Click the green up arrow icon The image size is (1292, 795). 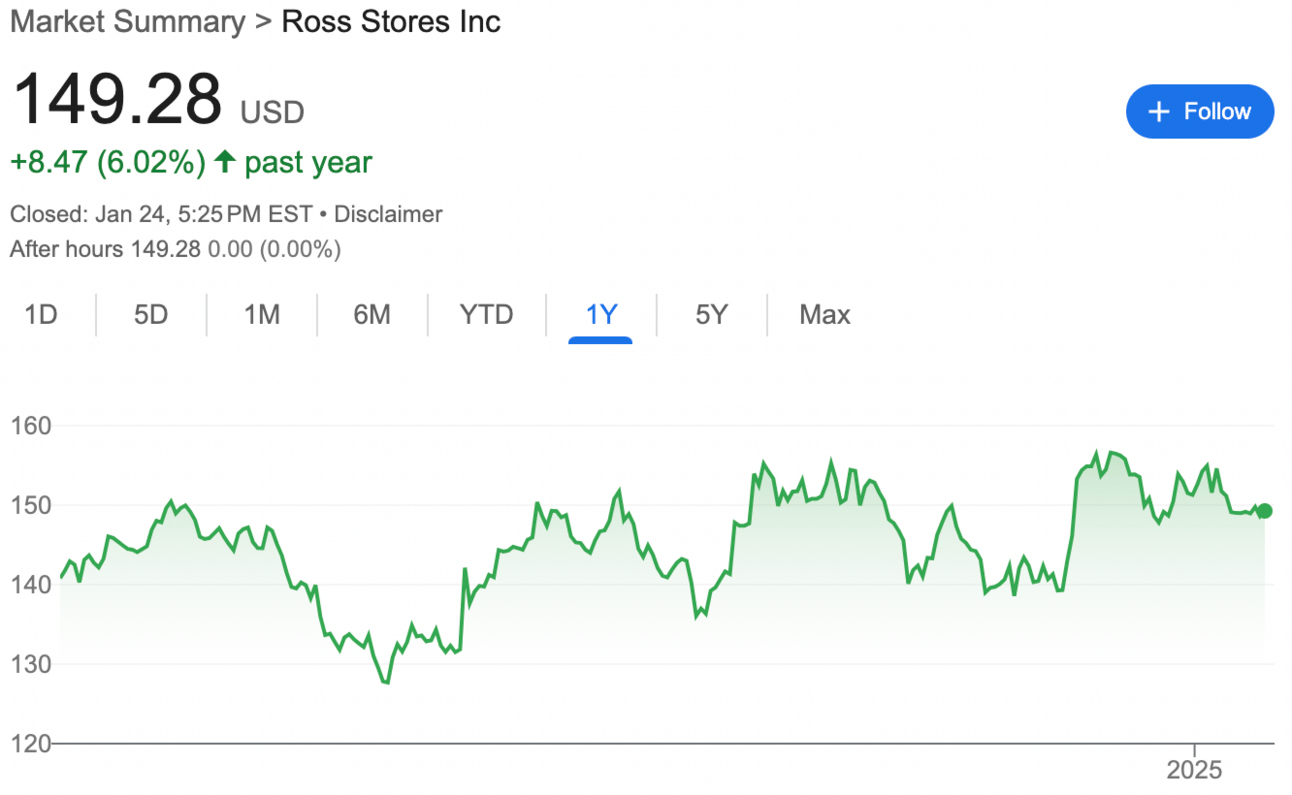click(225, 162)
